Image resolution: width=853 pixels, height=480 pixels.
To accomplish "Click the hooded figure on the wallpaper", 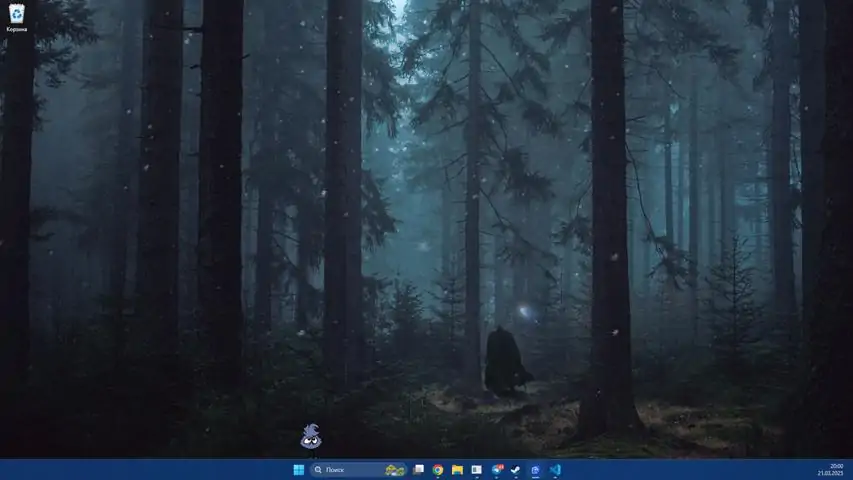I will 505,362.
